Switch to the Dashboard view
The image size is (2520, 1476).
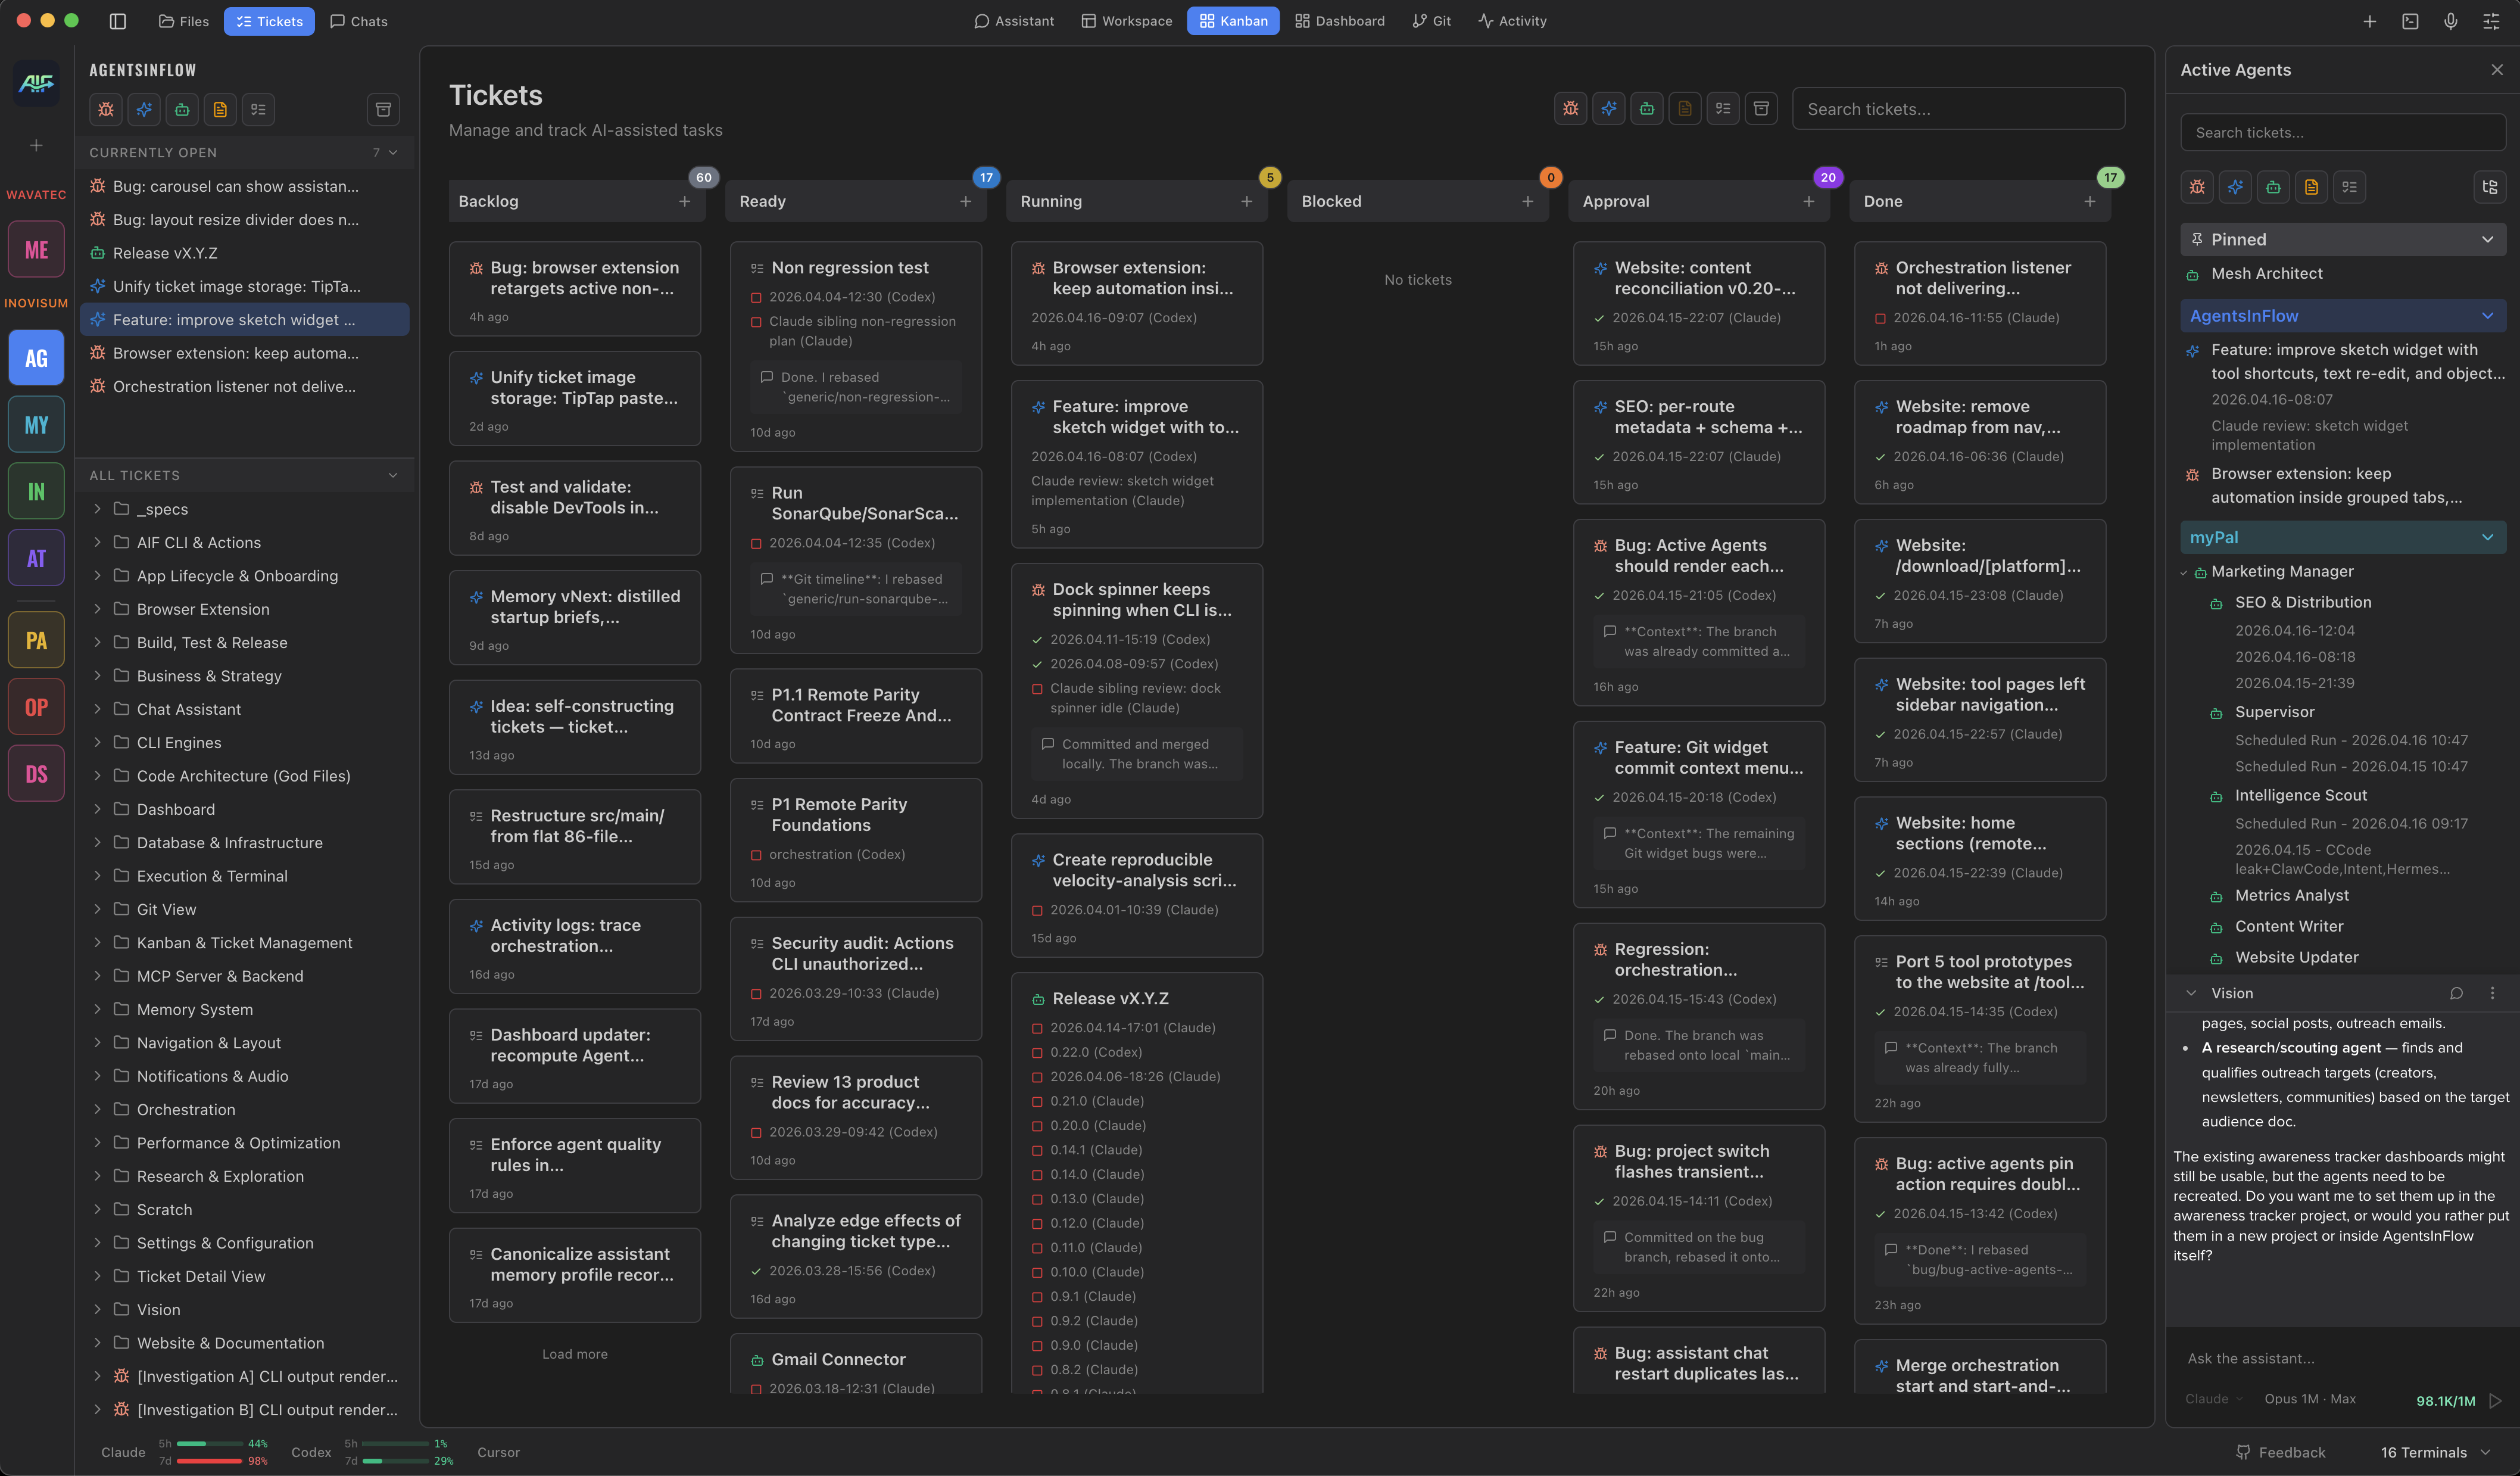click(1340, 21)
